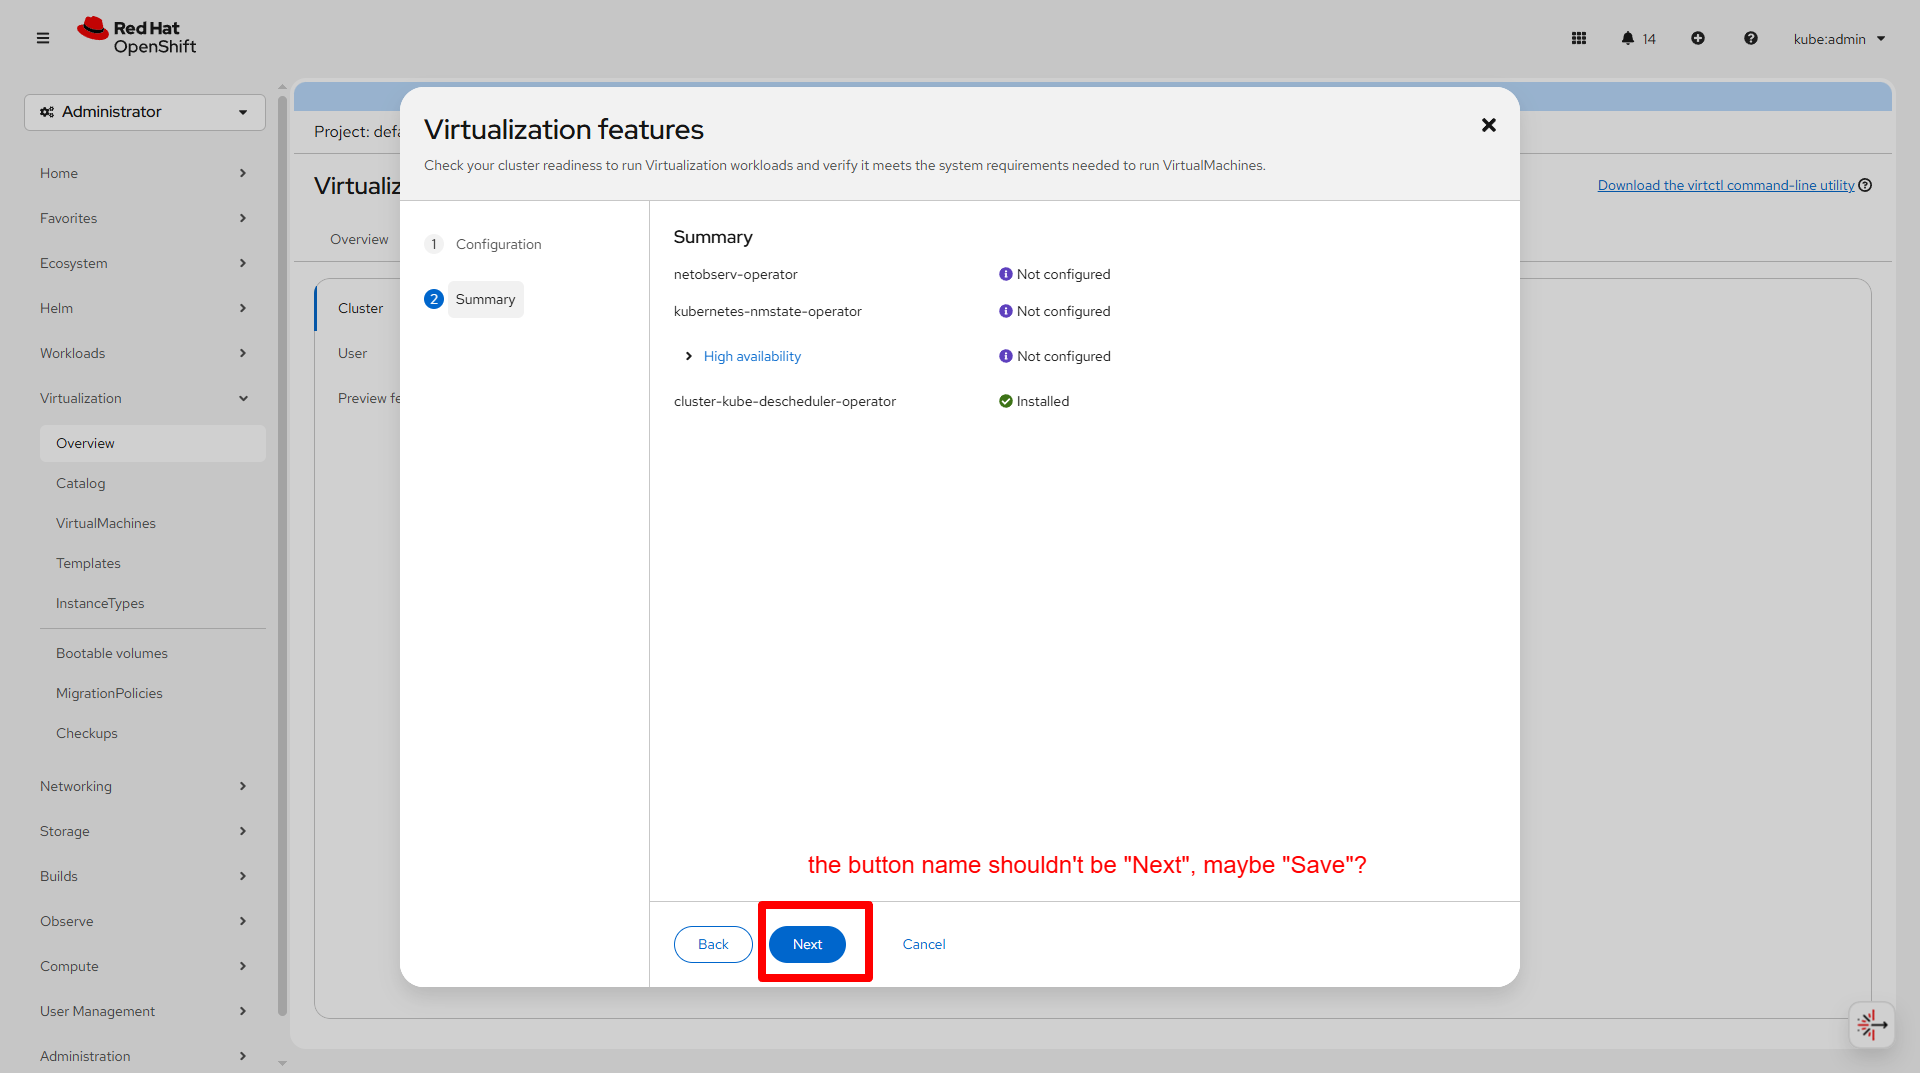The image size is (1920, 1073).
Task: Open the help question mark menu
Action: click(1751, 38)
